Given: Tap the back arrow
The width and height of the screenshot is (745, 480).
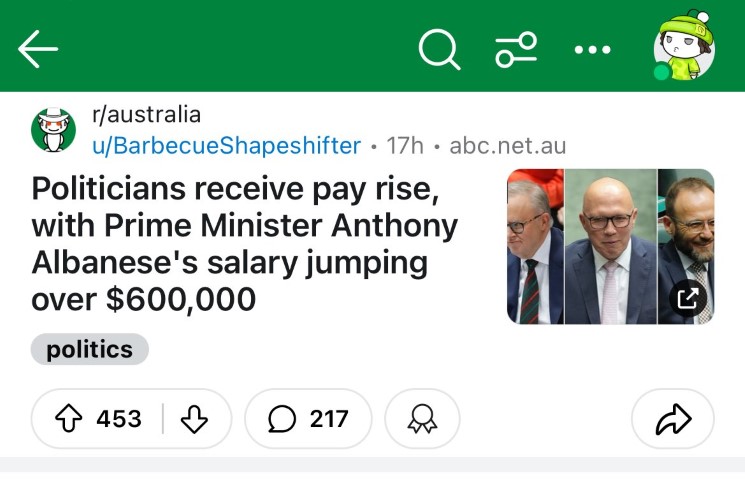Looking at the screenshot, I should click(38, 48).
